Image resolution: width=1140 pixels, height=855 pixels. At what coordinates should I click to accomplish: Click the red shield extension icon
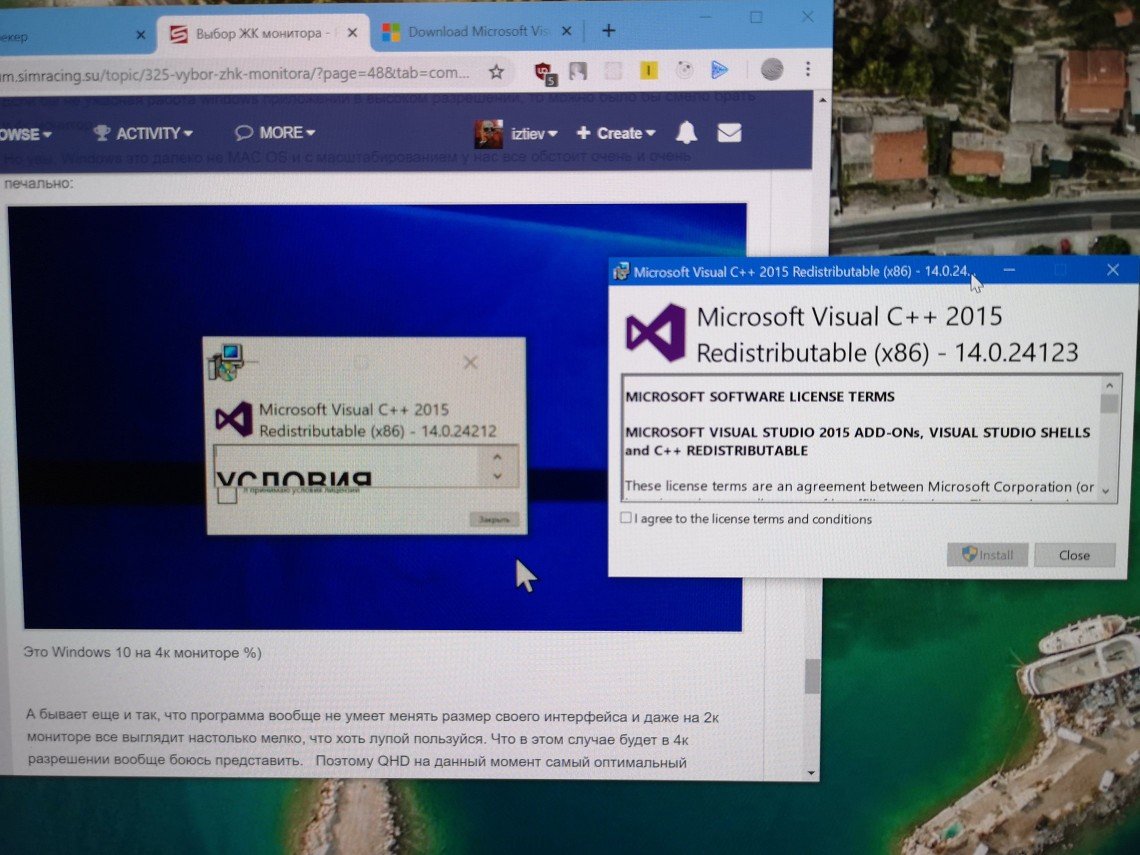pos(543,71)
